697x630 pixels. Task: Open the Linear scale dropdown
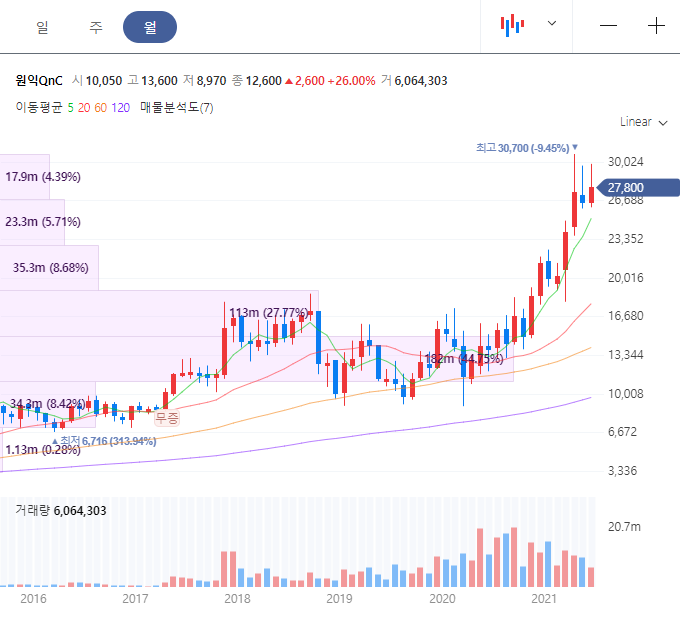pyautogui.click(x=643, y=122)
